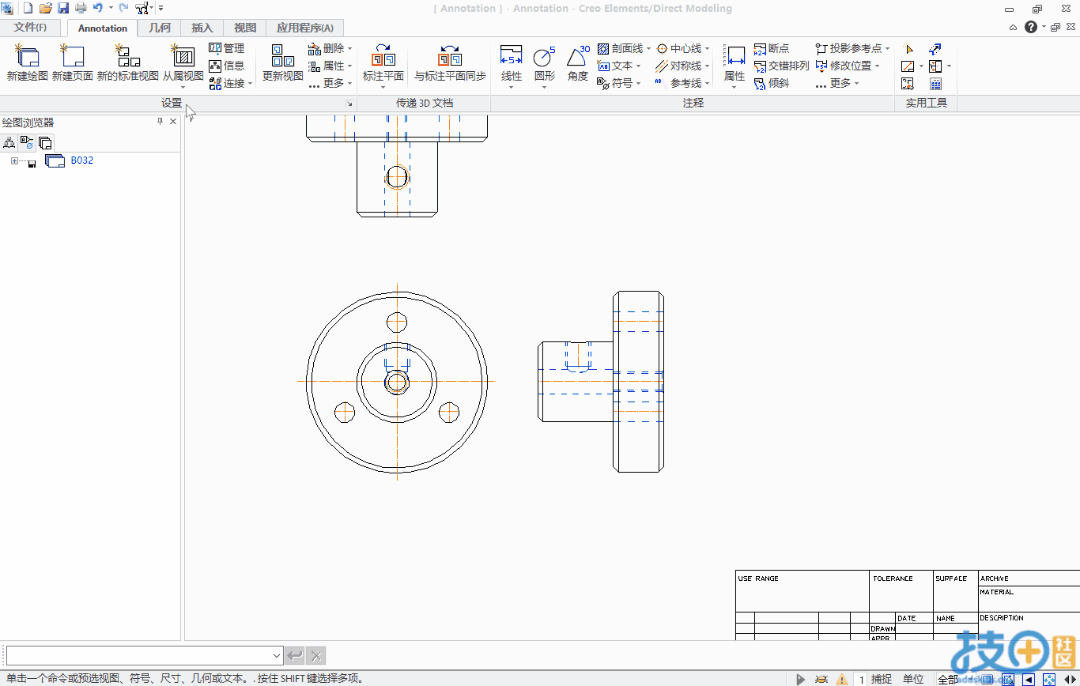Click the Redo arrow icon
This screenshot has height=686, width=1080.
coord(123,8)
